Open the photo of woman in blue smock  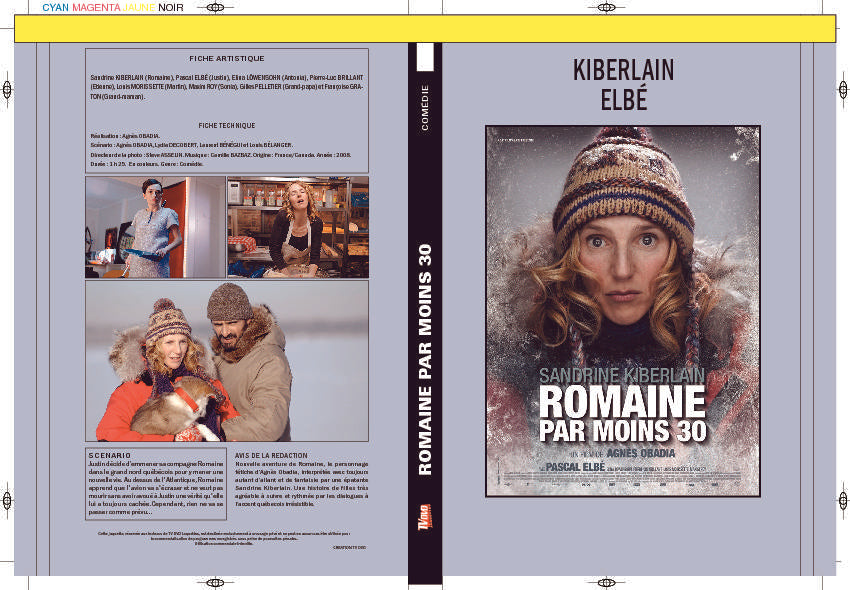(155, 227)
